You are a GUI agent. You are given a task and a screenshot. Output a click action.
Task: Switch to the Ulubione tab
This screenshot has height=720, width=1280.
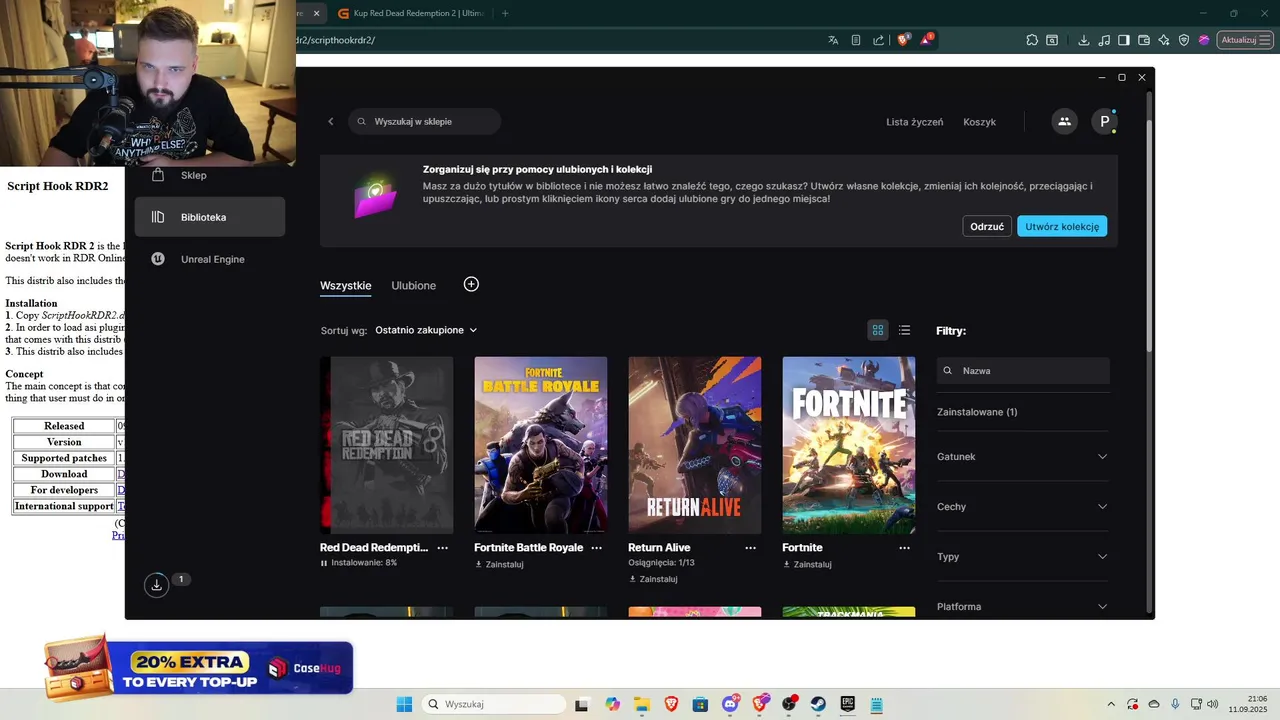[x=414, y=285]
